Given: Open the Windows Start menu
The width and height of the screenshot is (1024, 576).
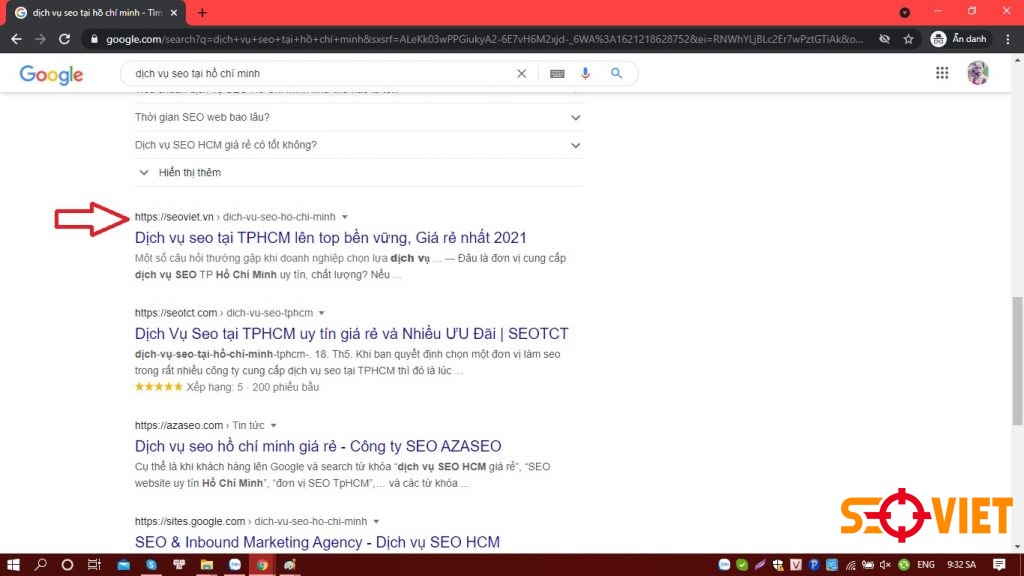Looking at the screenshot, I should tap(12, 565).
